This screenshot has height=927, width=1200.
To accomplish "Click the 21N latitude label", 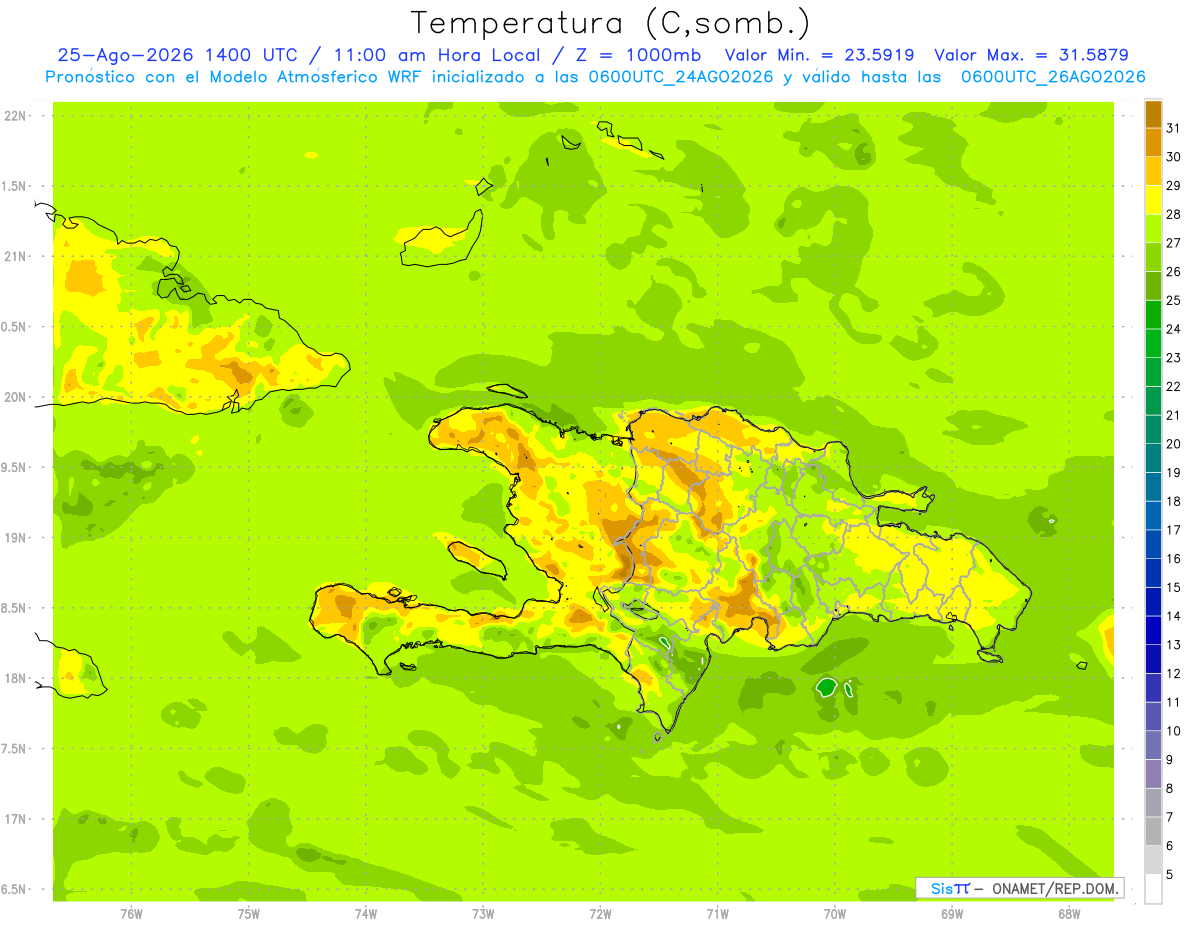I will 17,256.
